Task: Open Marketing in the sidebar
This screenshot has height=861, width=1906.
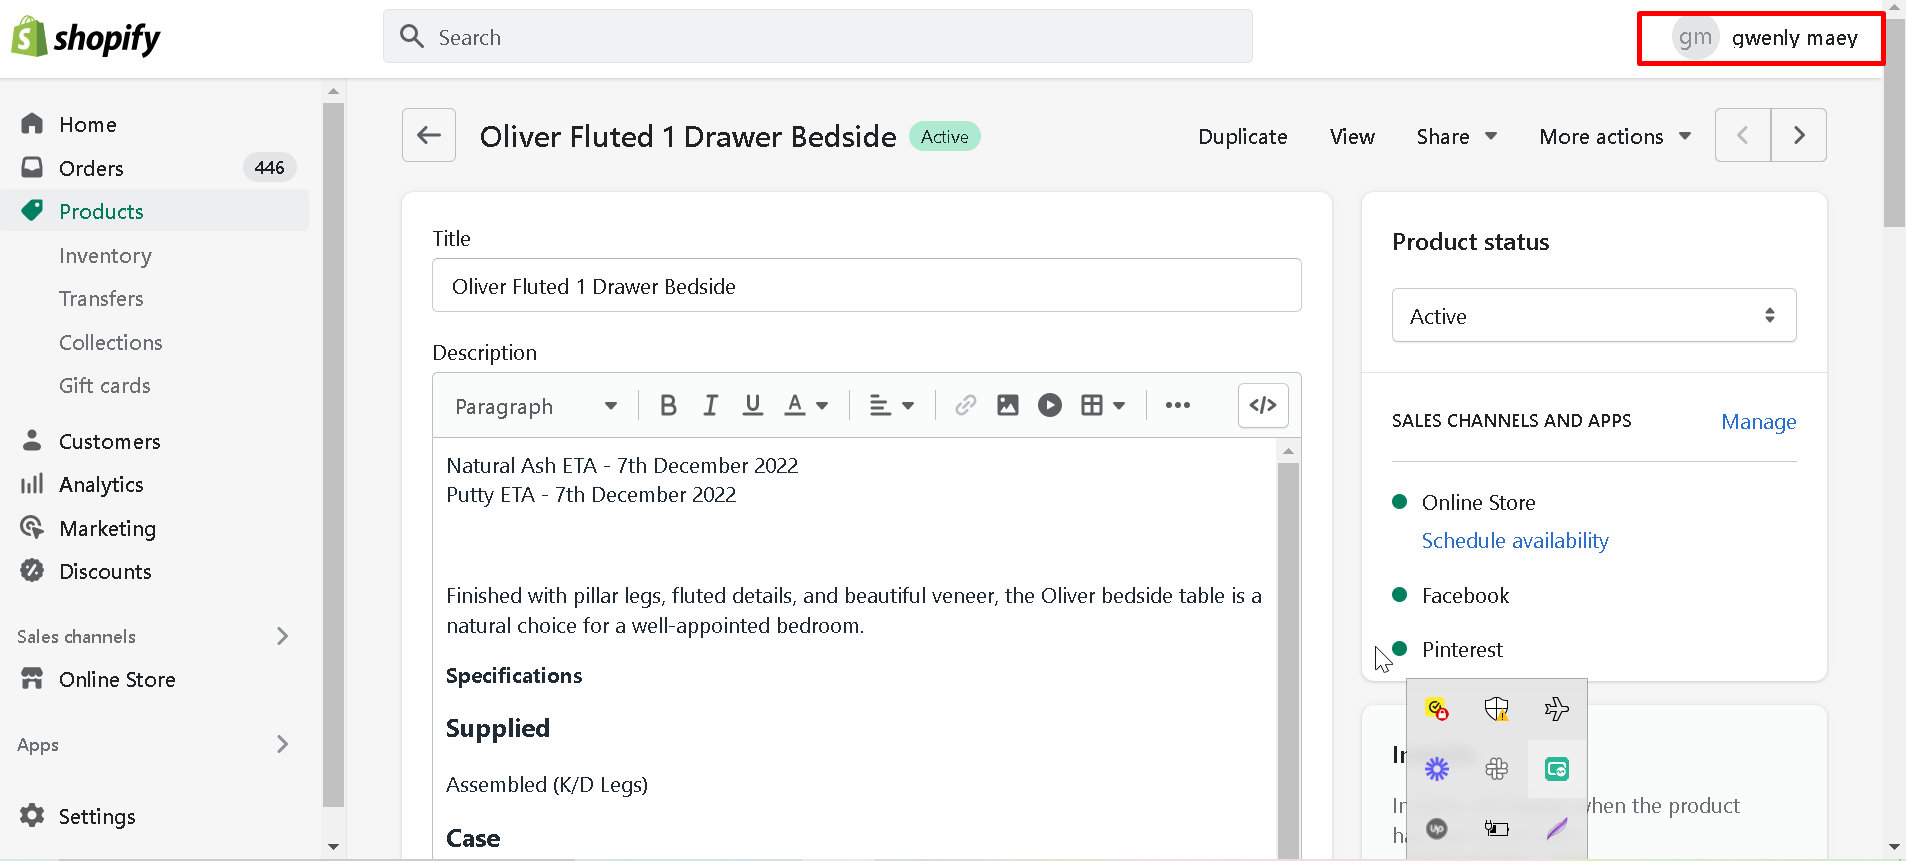Action: click(x=107, y=528)
